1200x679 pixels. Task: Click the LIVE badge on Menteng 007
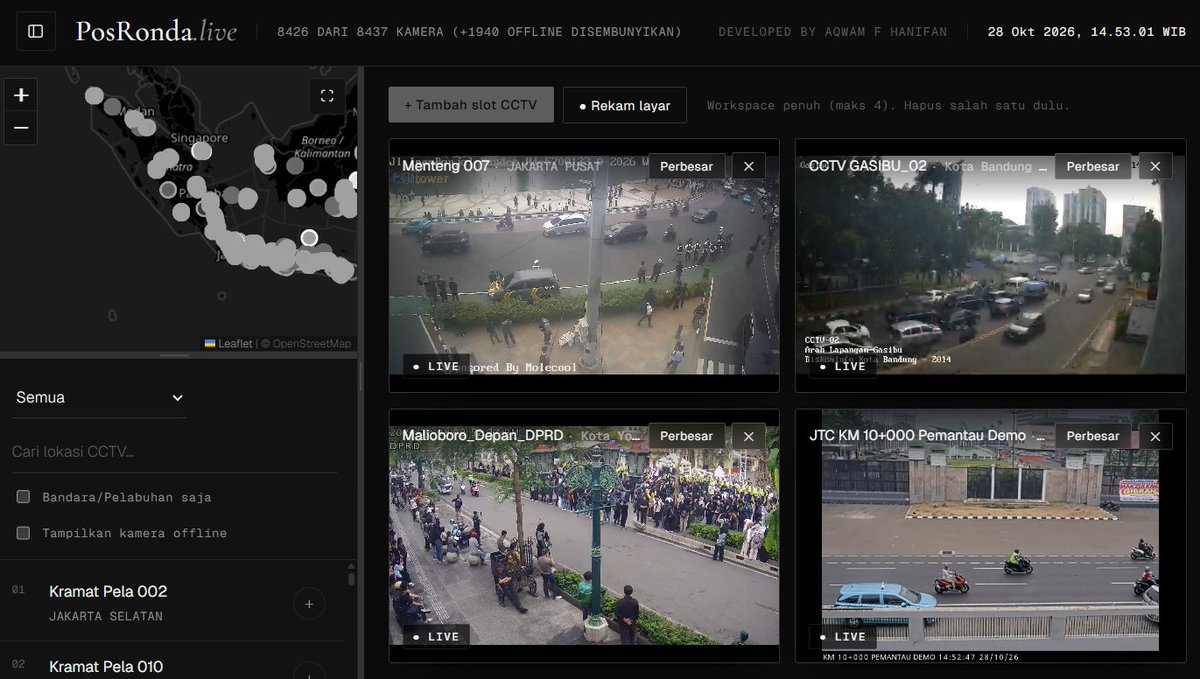pos(436,366)
